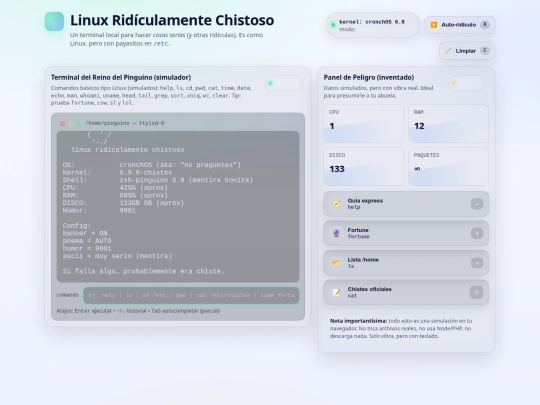Click the kernel cronchOS status pill
The image size is (540, 405).
[x=373, y=25]
